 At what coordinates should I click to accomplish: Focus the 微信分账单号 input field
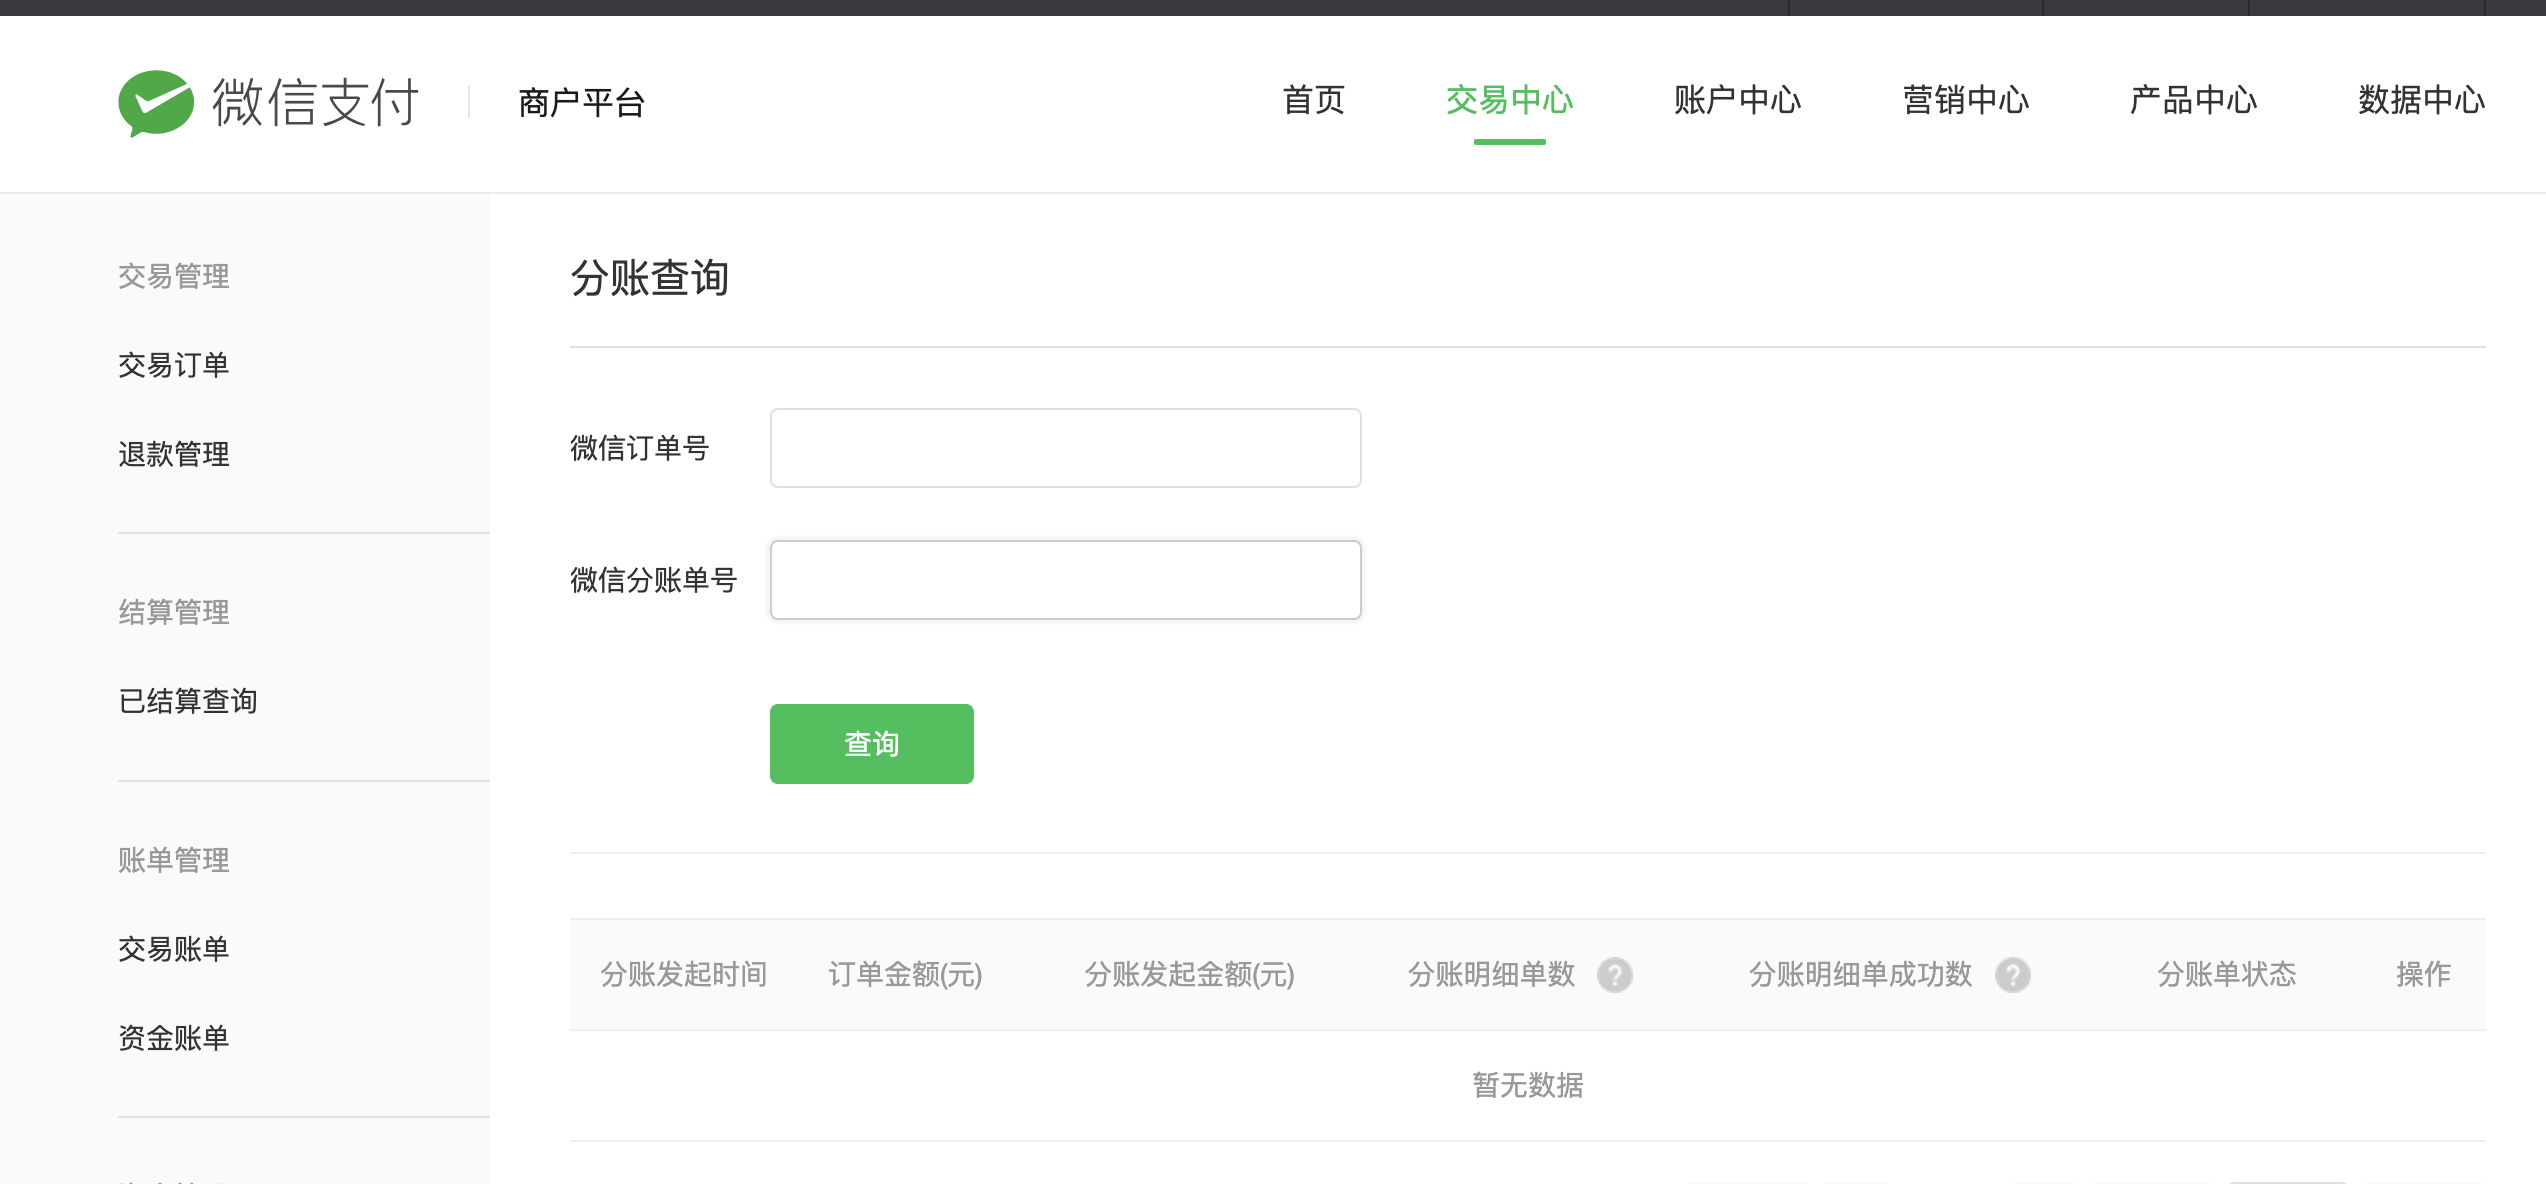pyautogui.click(x=1065, y=580)
